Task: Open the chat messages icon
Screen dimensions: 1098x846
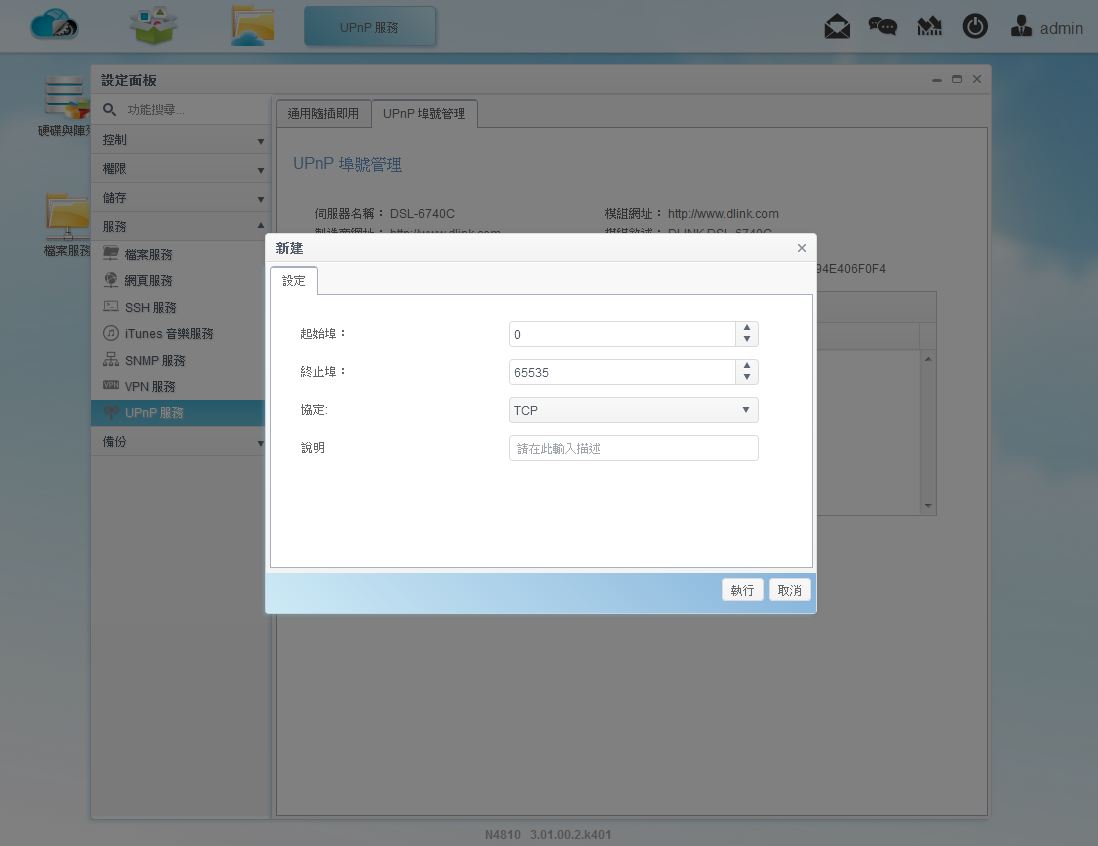Action: point(882,27)
